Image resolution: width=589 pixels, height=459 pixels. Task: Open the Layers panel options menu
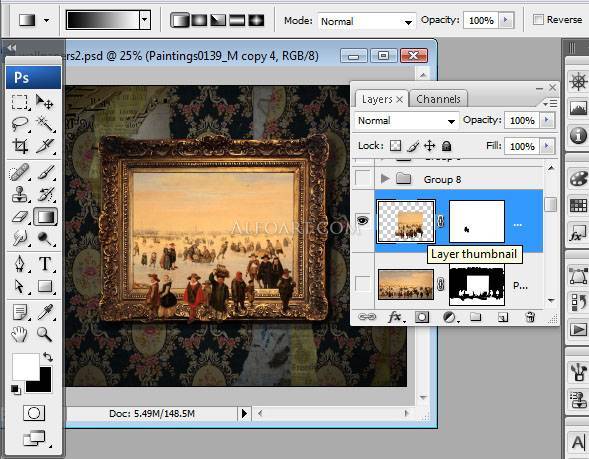[x=550, y=103]
